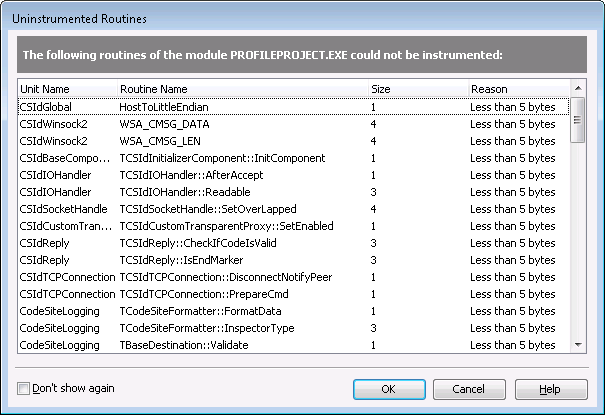
Task: Select TCSIdIOHandler::AfterAccept row
Action: (x=294, y=175)
